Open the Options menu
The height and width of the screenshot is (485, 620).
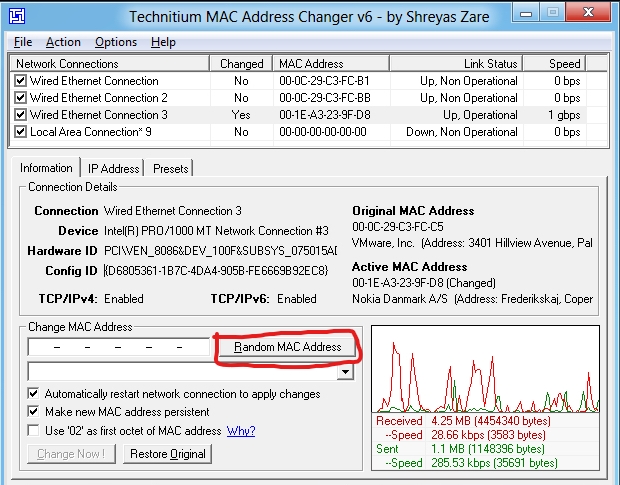point(116,42)
